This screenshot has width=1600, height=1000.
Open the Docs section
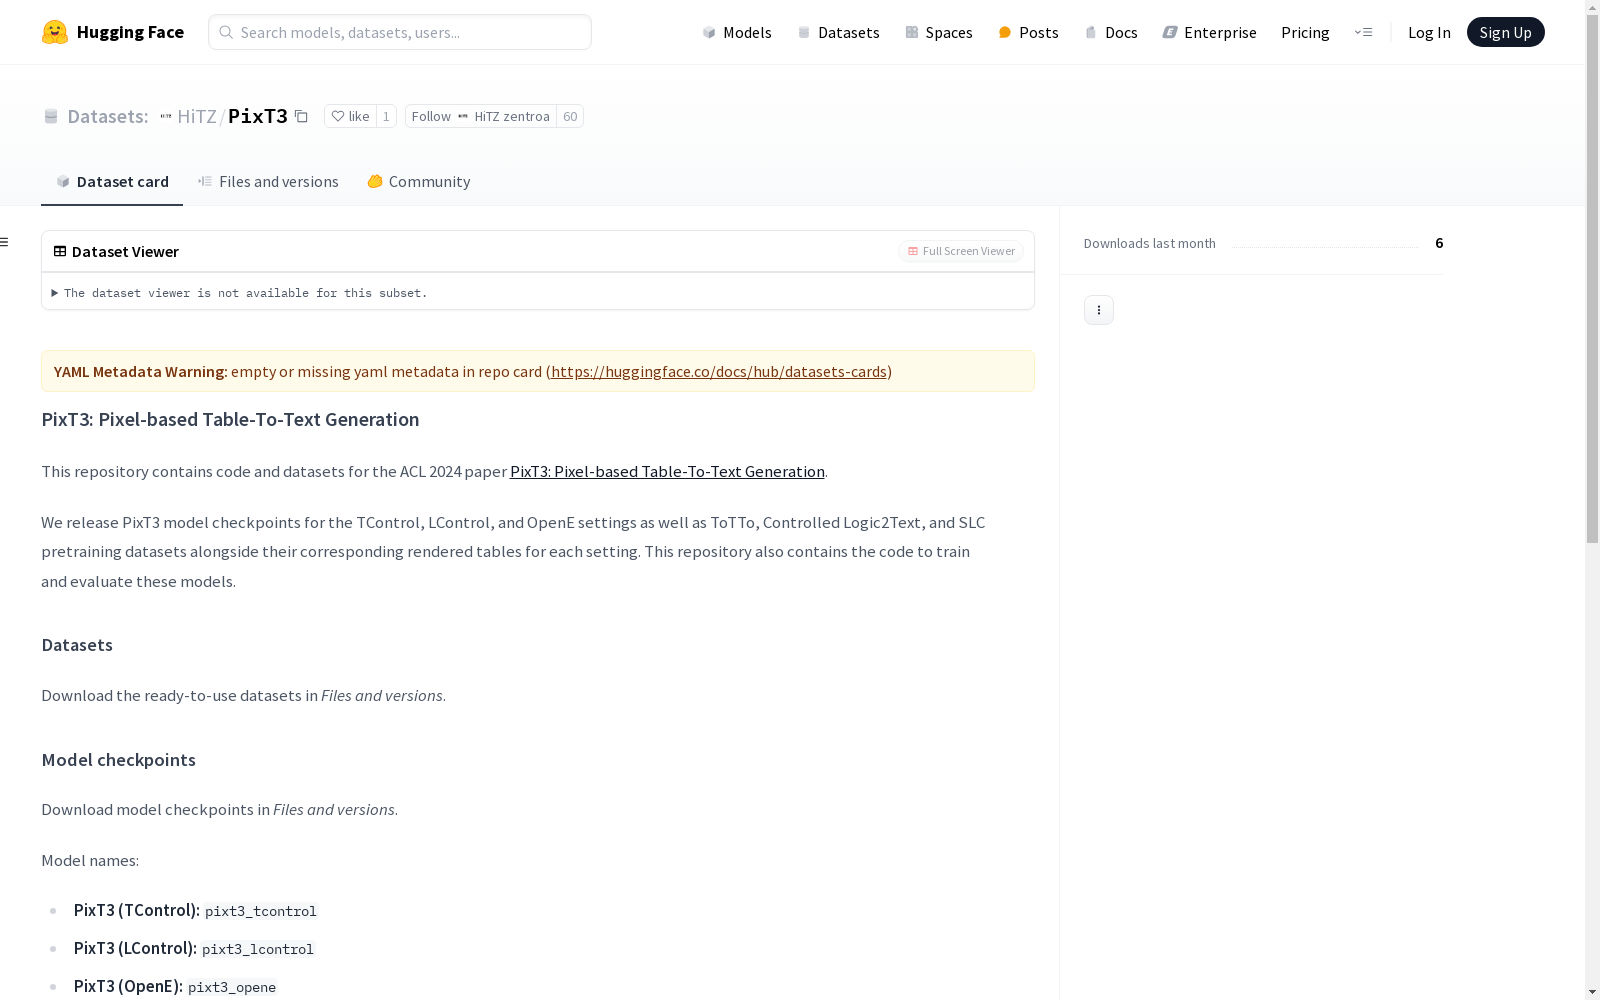coord(1111,32)
